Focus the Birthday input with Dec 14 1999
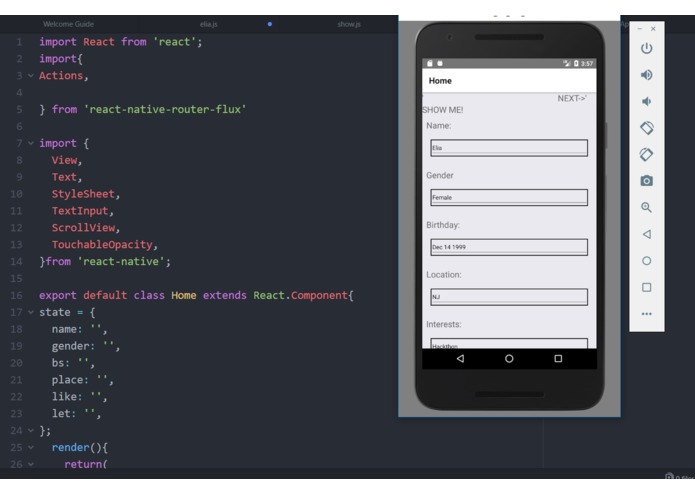695x494 pixels. 509,247
